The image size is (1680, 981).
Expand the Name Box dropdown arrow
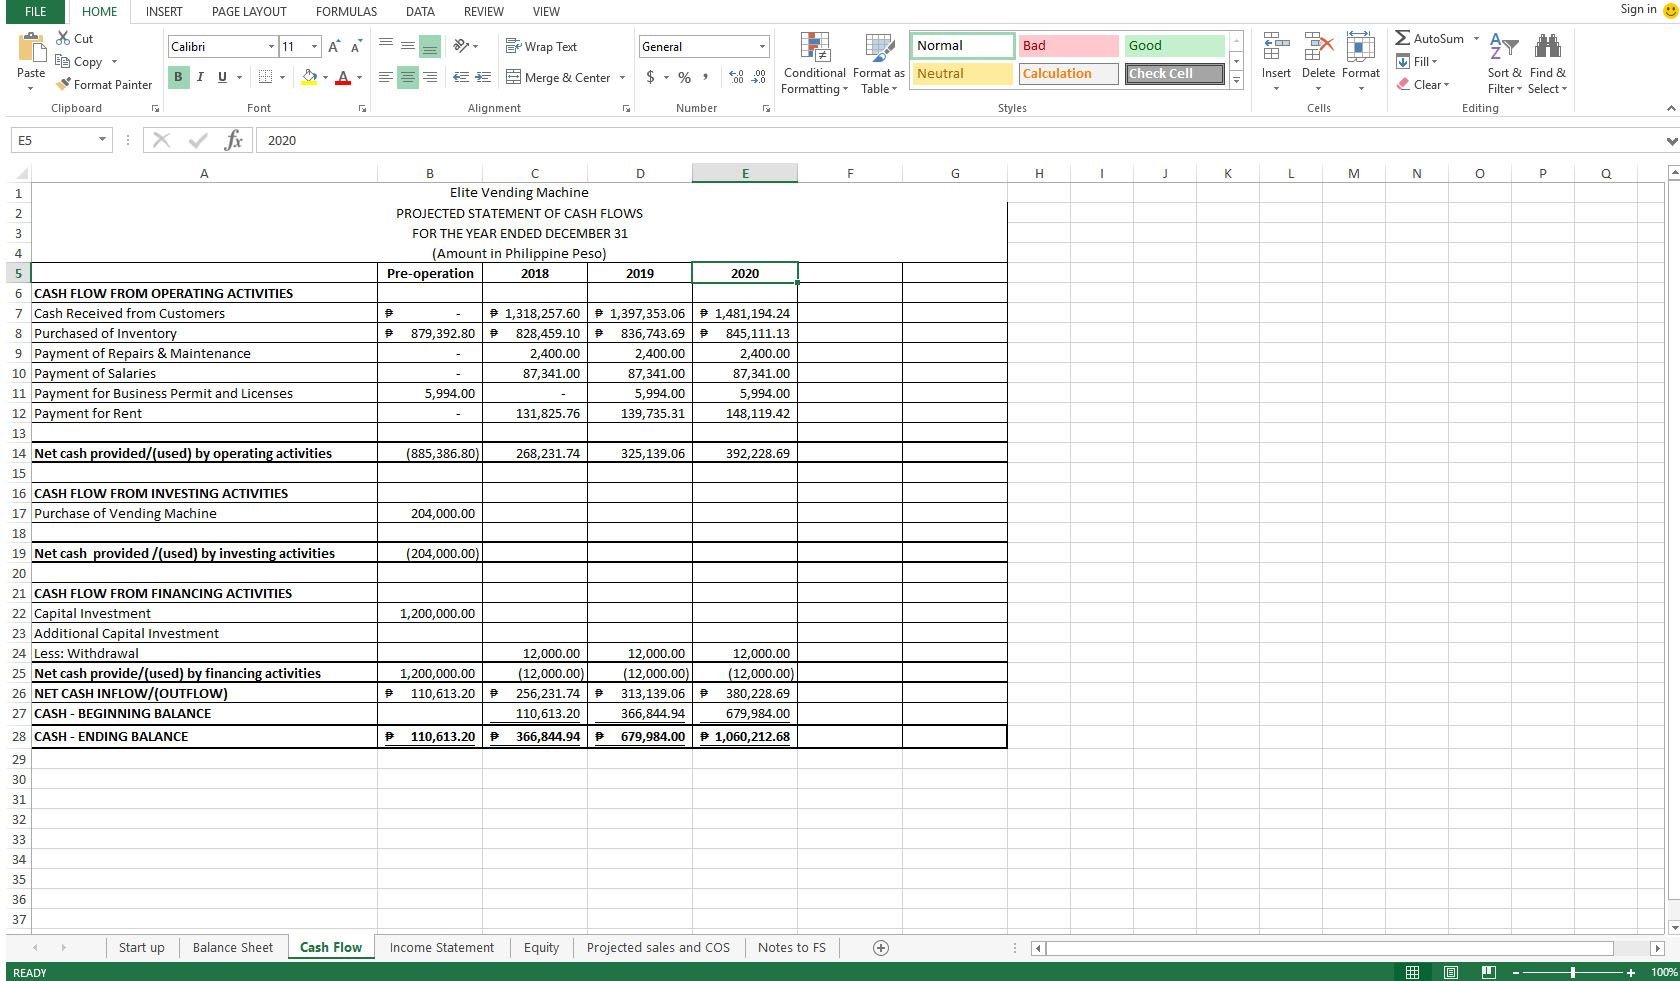pyautogui.click(x=102, y=140)
